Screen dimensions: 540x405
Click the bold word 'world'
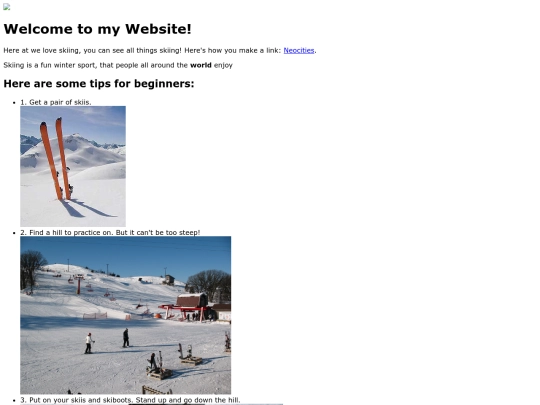pos(201,65)
